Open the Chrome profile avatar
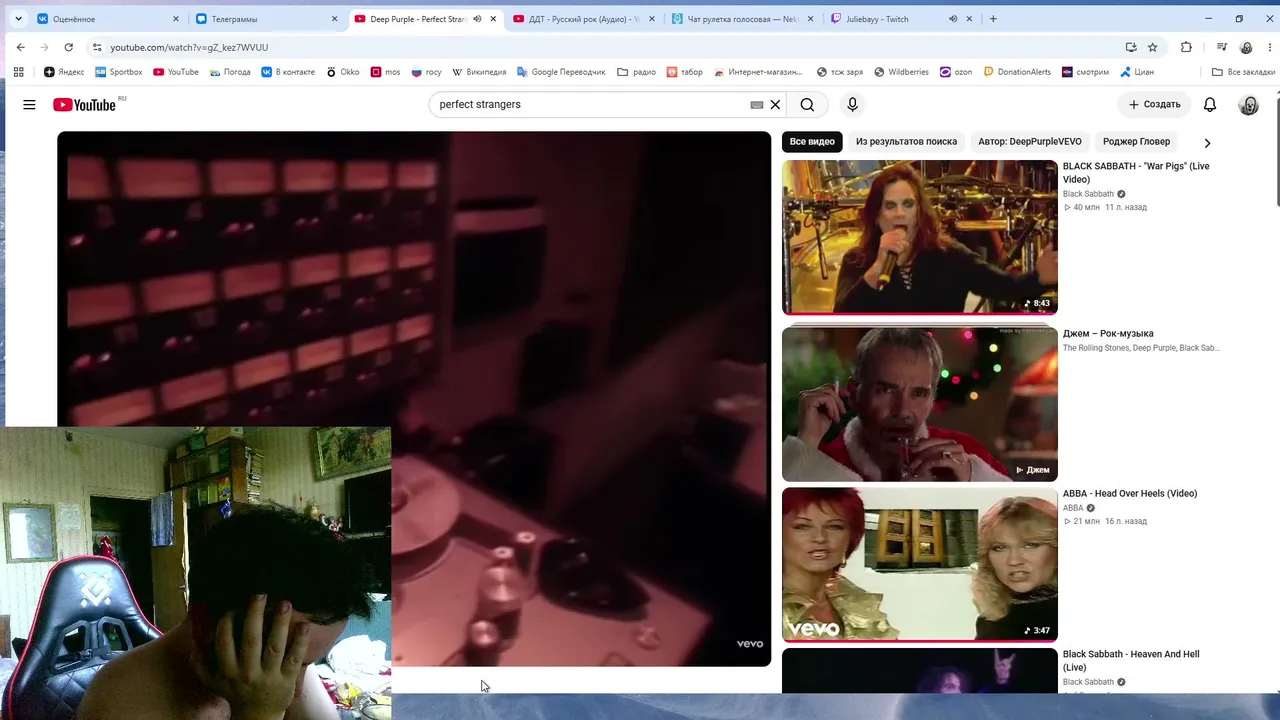 pyautogui.click(x=1246, y=47)
